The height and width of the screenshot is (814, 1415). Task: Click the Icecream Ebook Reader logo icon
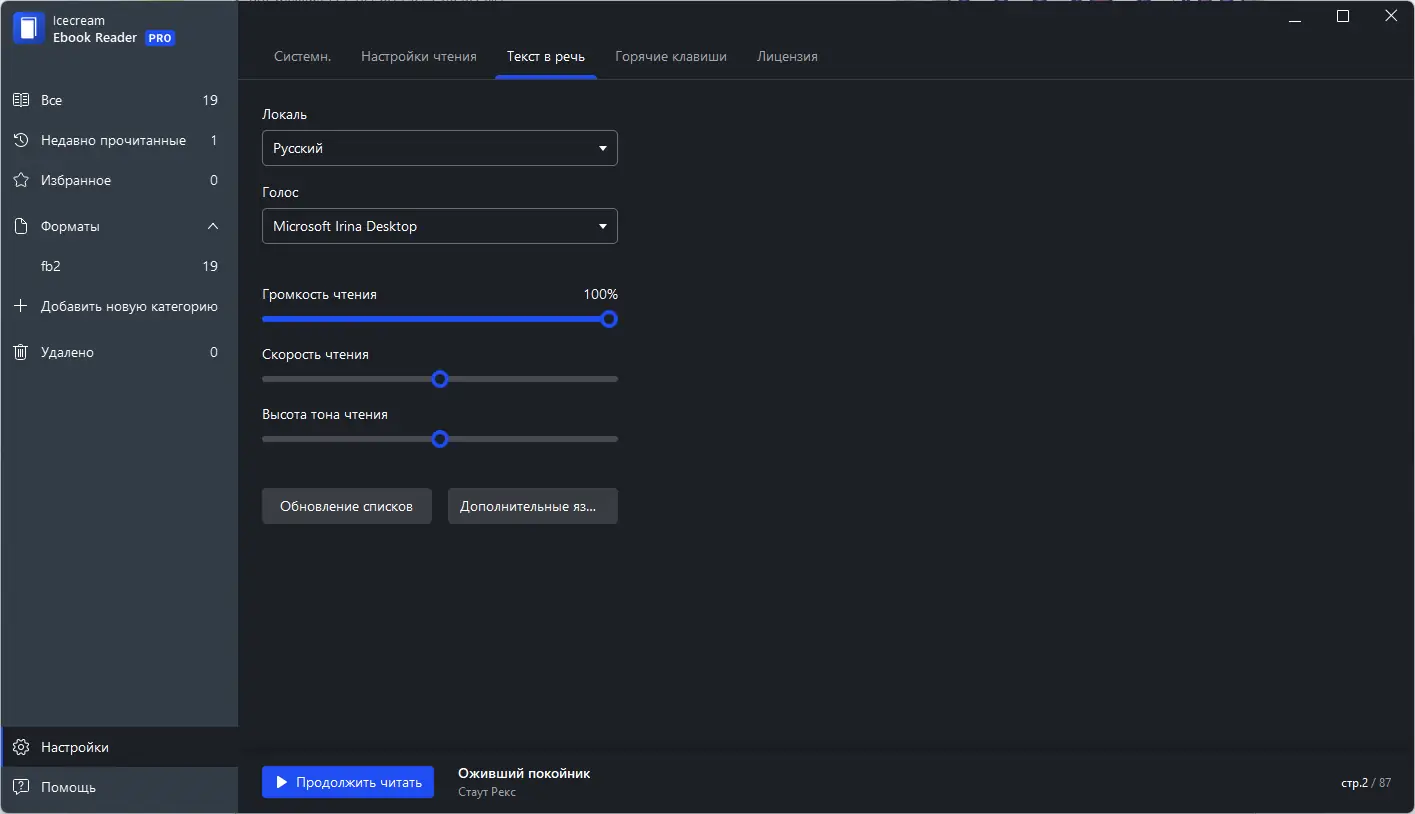pyautogui.click(x=29, y=28)
